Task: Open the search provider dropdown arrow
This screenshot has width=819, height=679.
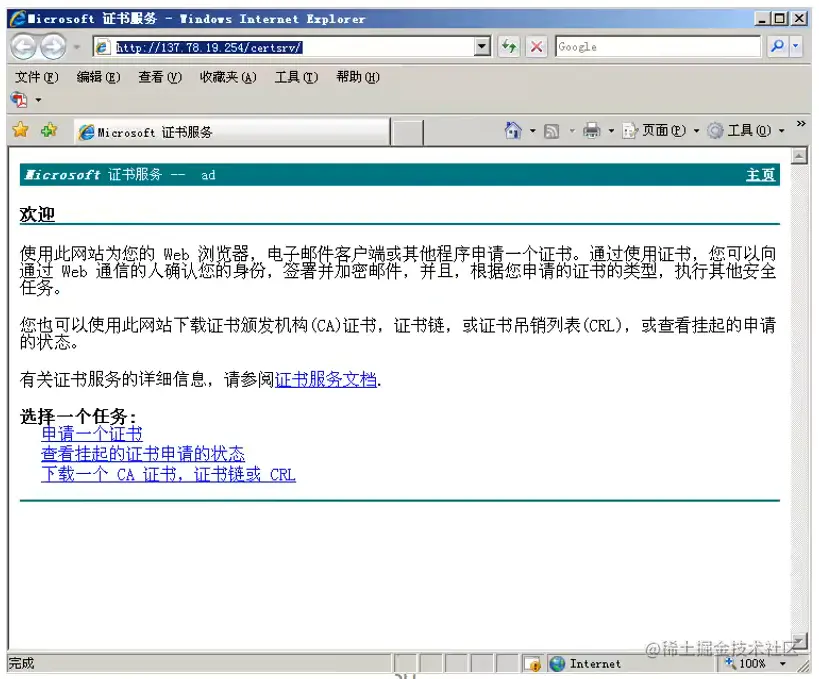Action: [795, 46]
